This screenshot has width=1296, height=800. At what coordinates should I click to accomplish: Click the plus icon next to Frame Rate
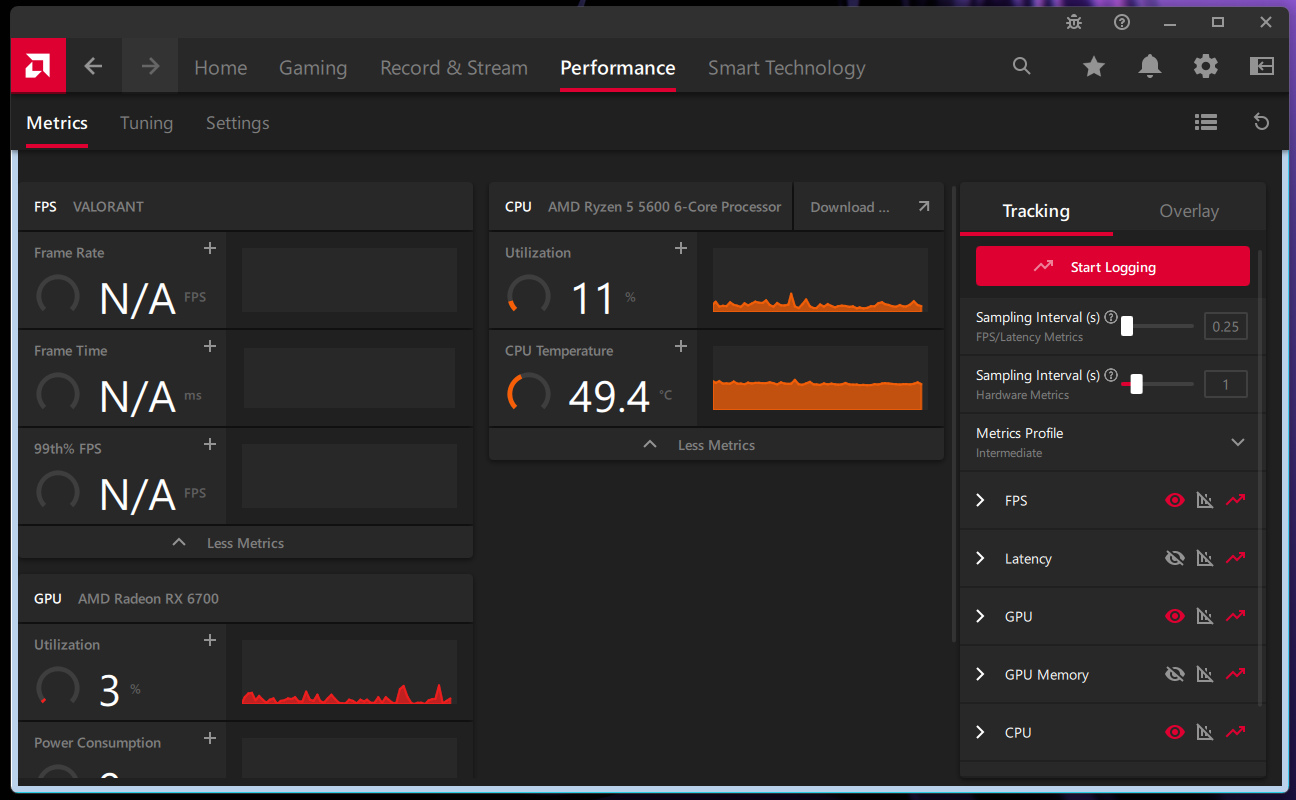[210, 248]
